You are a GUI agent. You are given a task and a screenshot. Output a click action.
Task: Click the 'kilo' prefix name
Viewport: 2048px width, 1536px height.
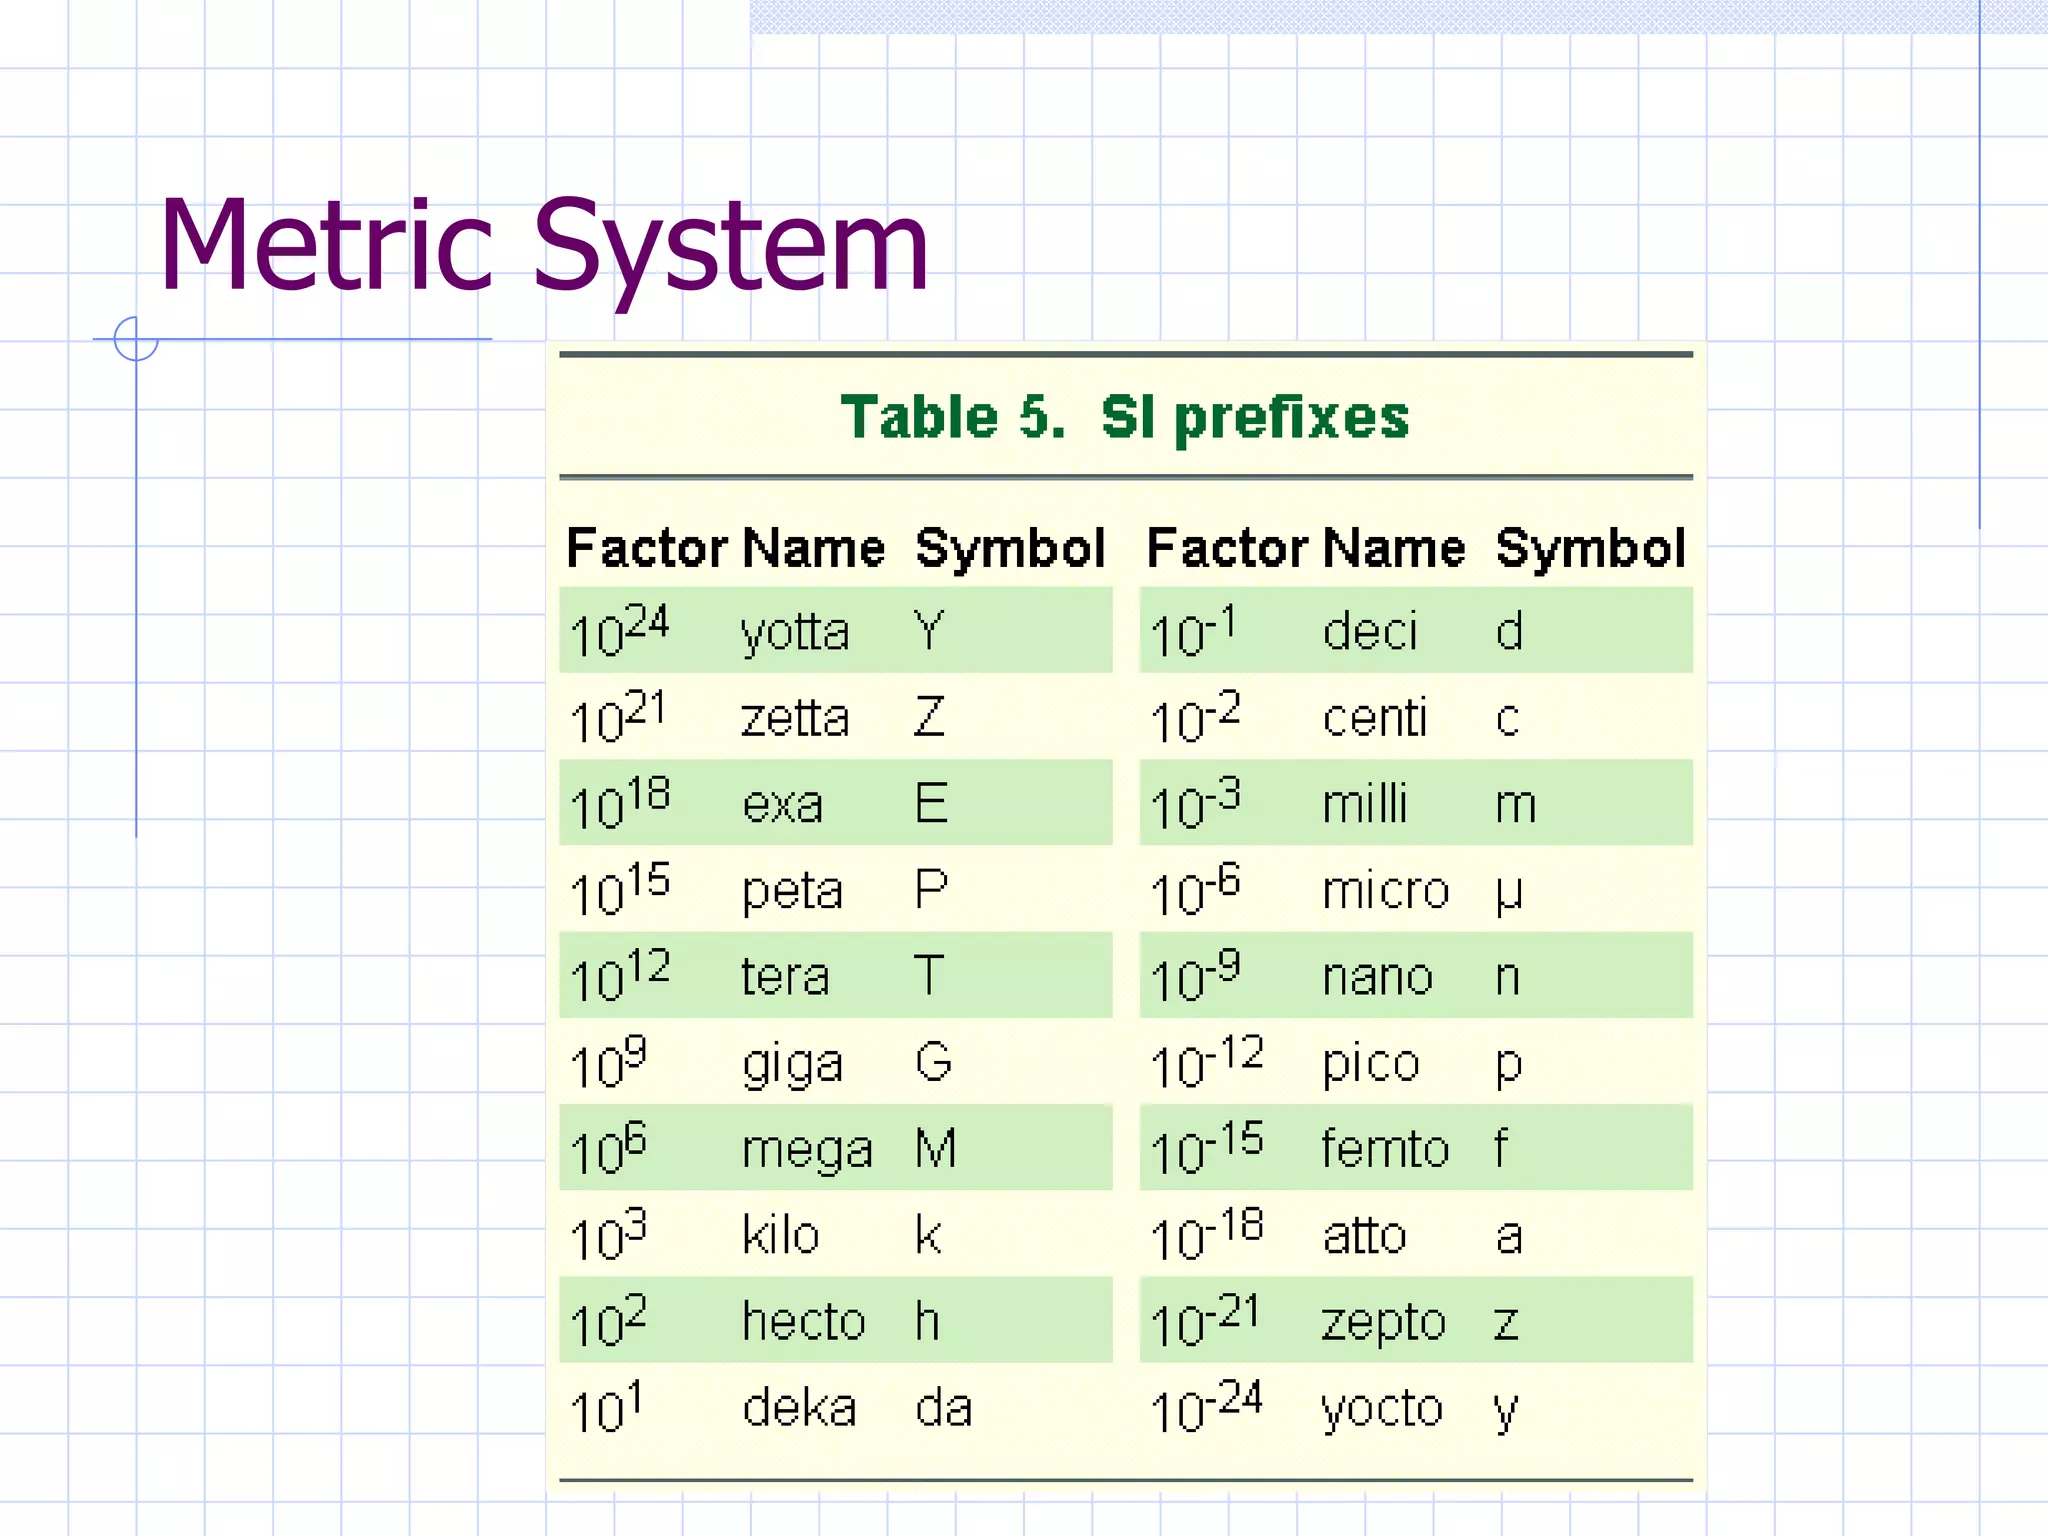coord(781,1235)
